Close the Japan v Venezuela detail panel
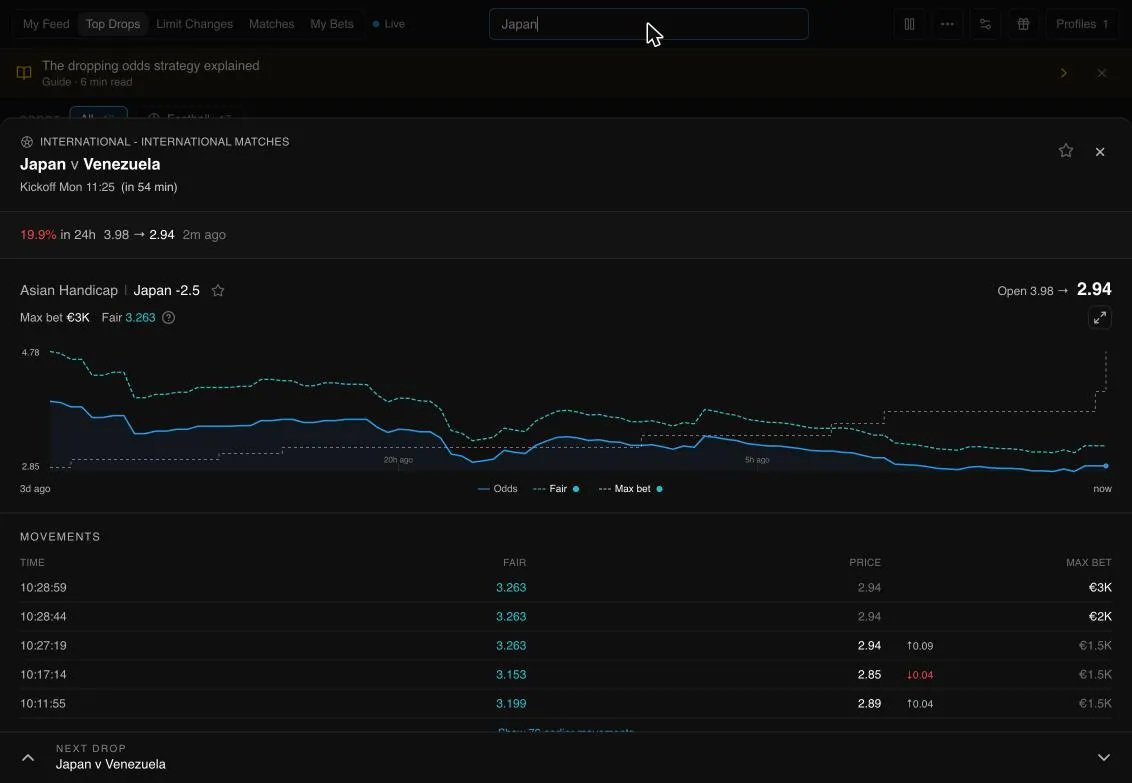 (1100, 152)
